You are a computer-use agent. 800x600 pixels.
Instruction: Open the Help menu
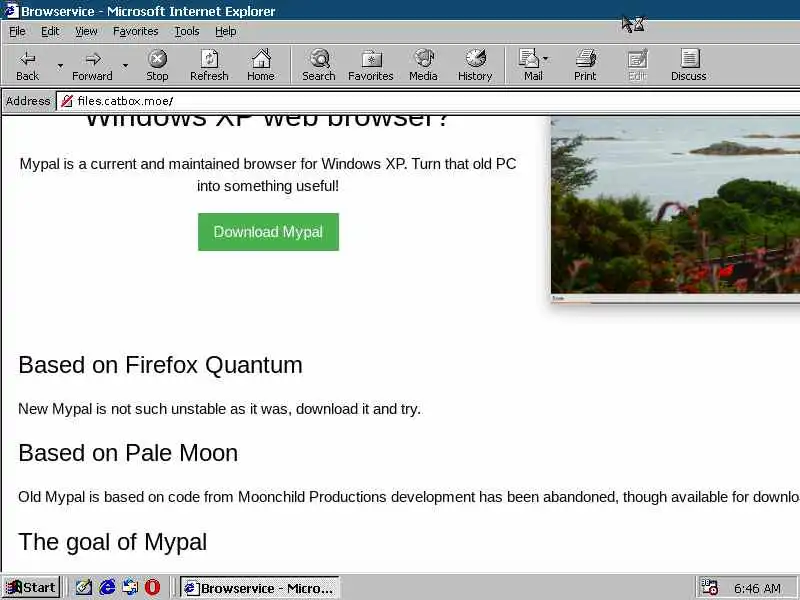click(x=226, y=32)
